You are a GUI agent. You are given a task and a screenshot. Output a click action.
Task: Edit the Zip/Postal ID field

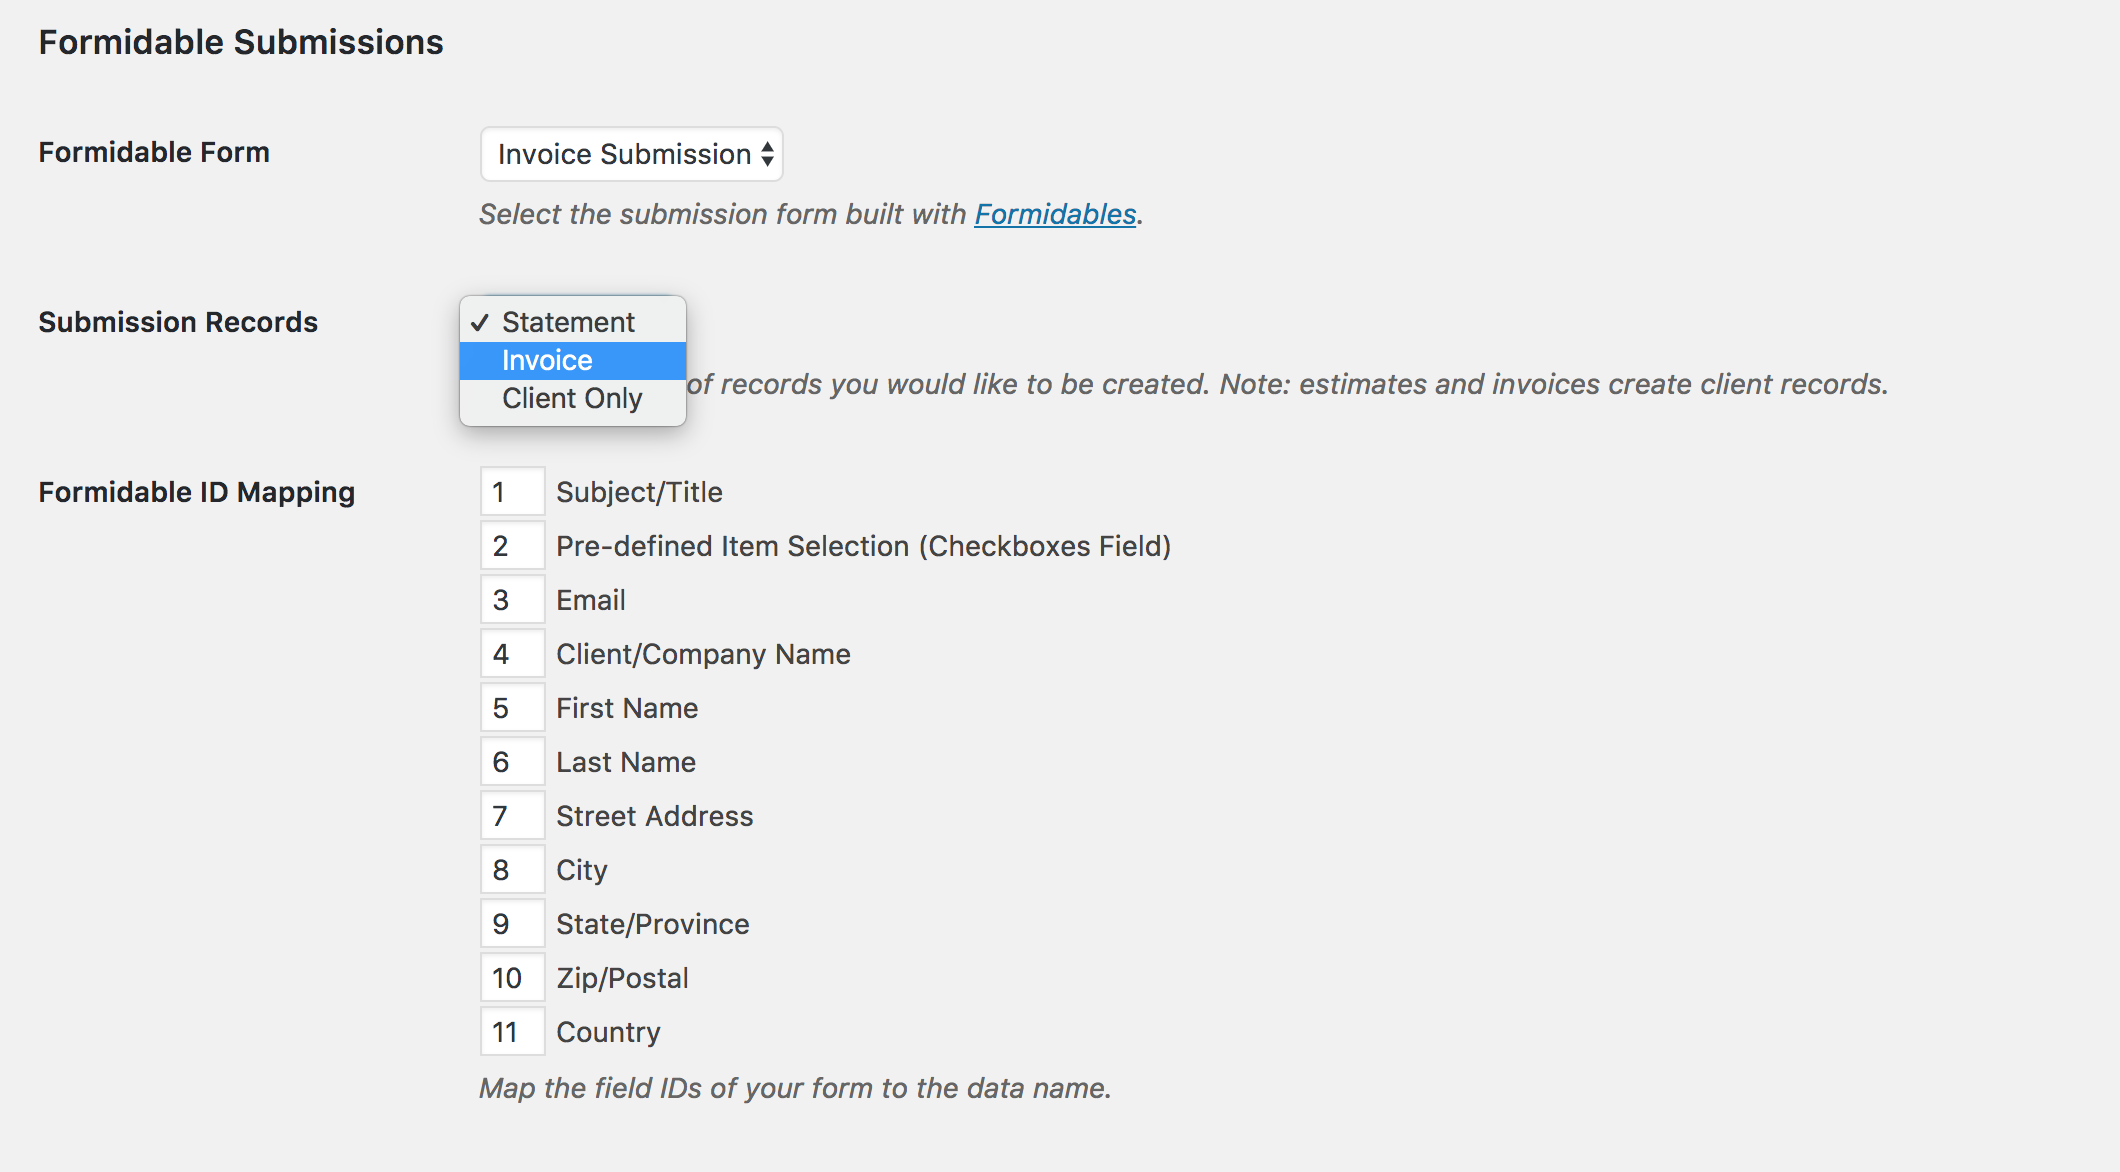click(x=512, y=978)
